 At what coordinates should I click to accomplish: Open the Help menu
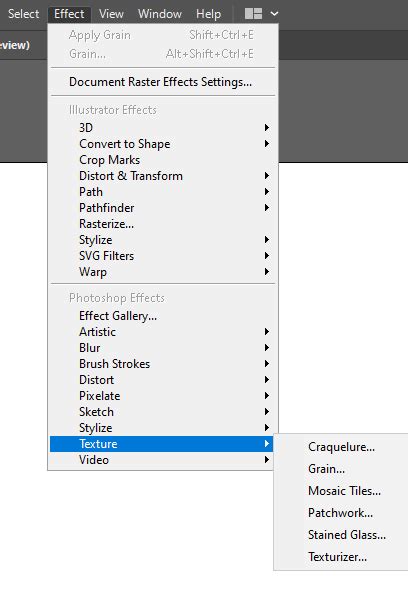pyautogui.click(x=209, y=14)
